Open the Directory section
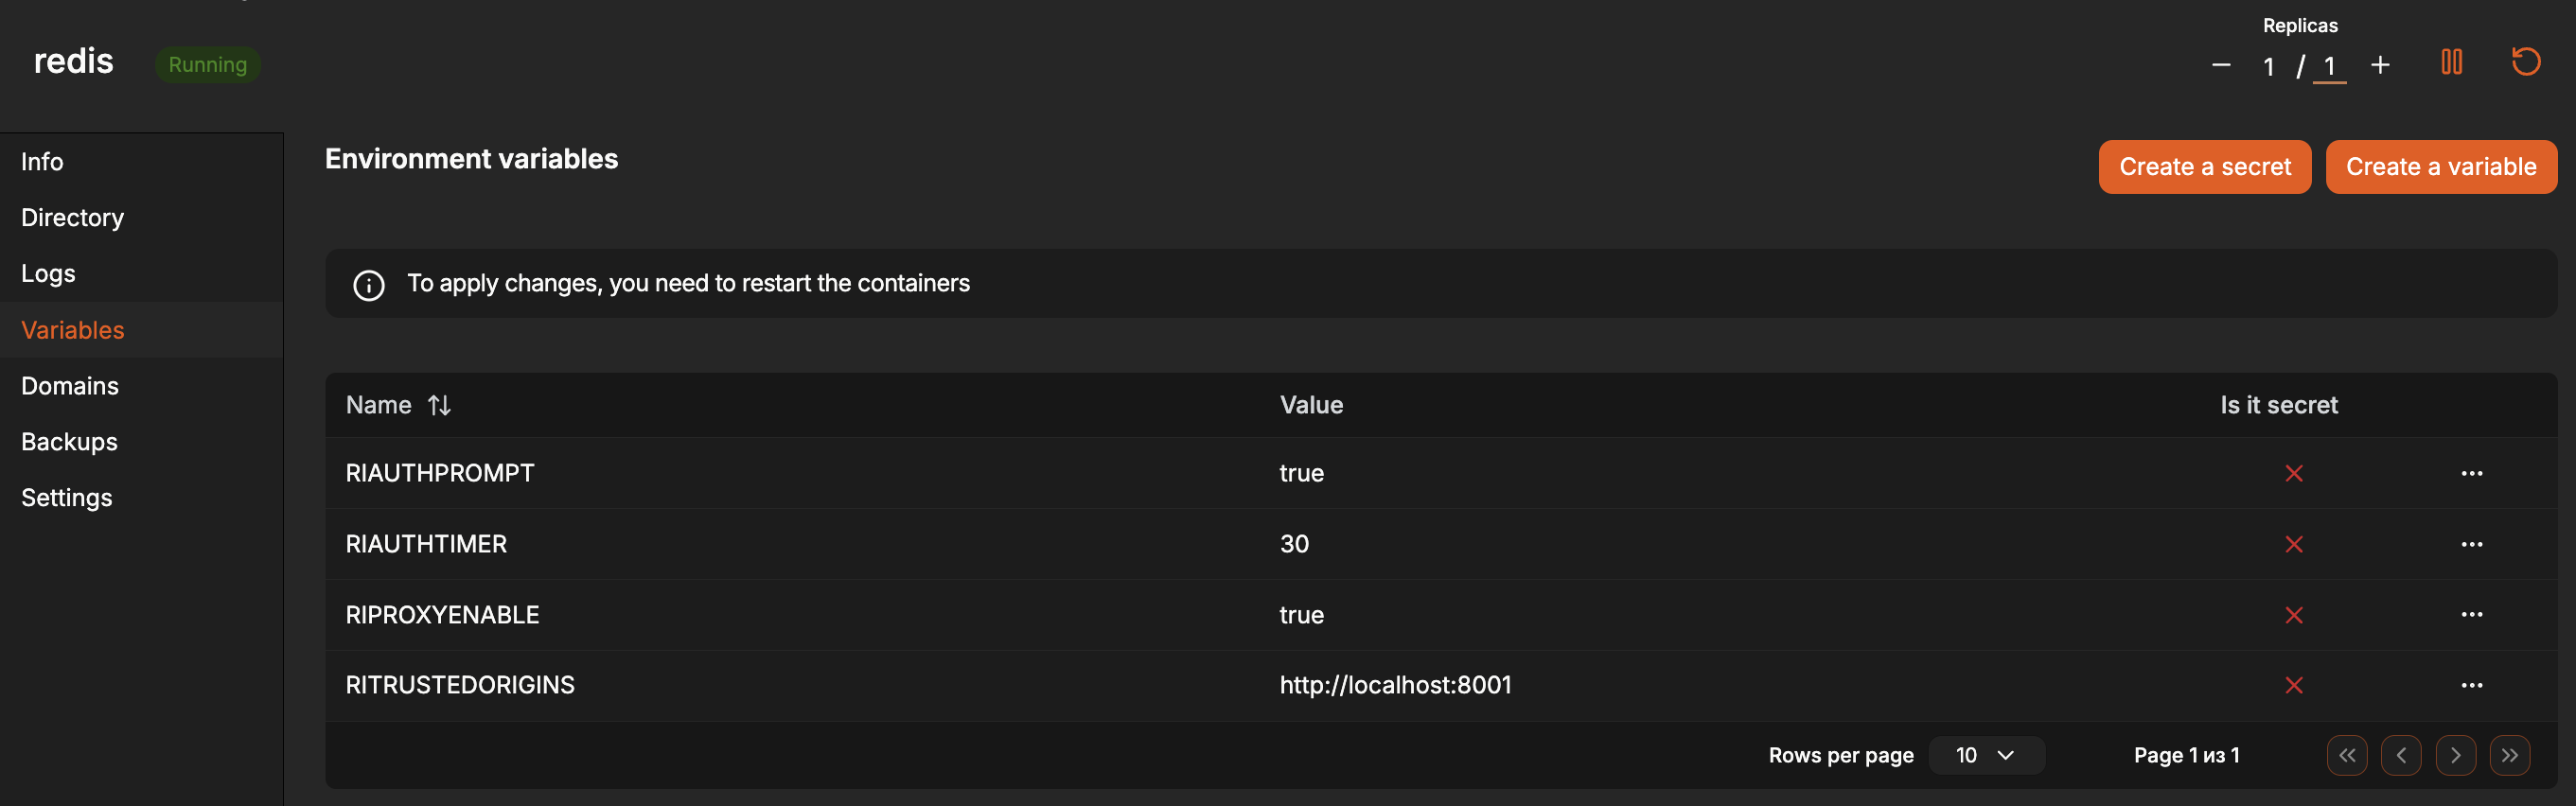This screenshot has height=806, width=2576. pyautogui.click(x=141, y=218)
